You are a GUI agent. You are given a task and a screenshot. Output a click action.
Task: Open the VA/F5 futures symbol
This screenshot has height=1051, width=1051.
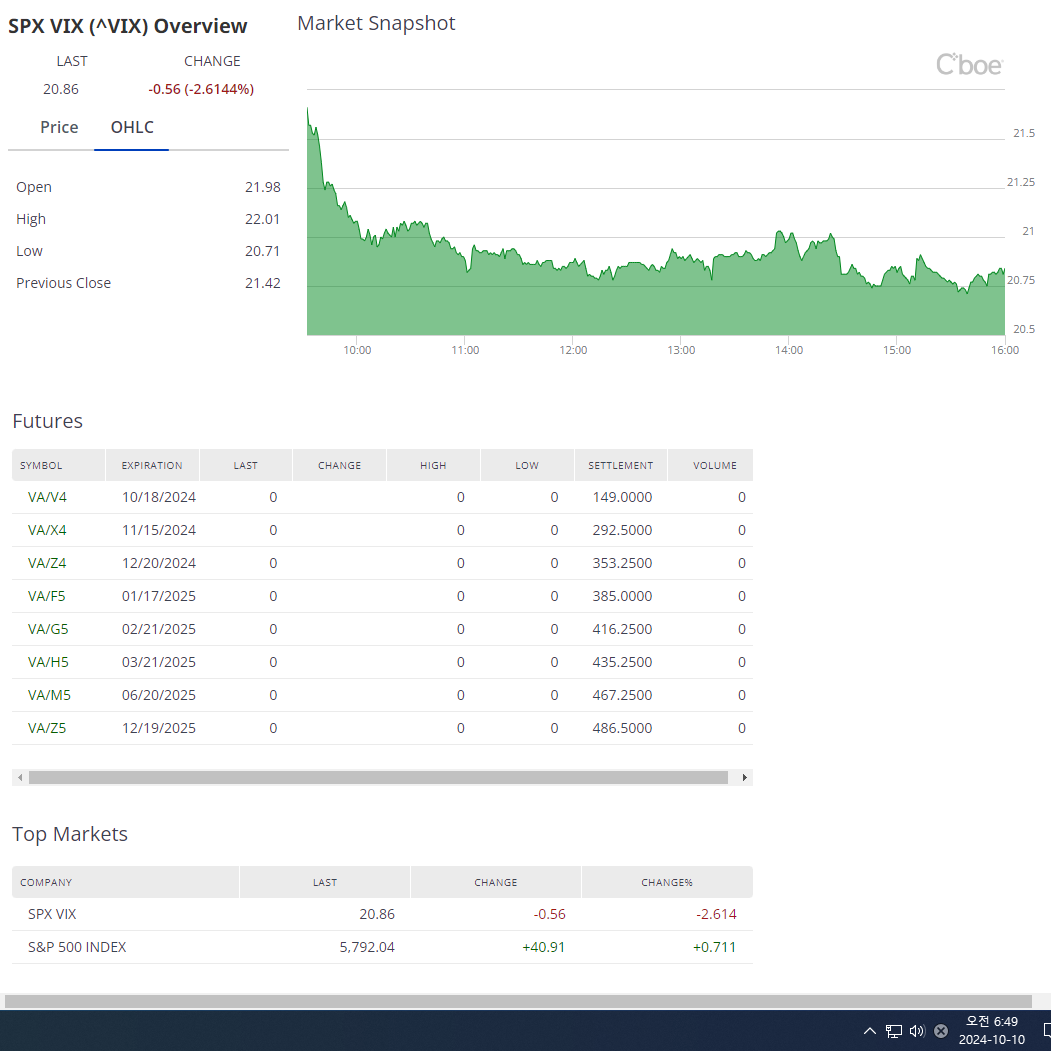coord(46,596)
